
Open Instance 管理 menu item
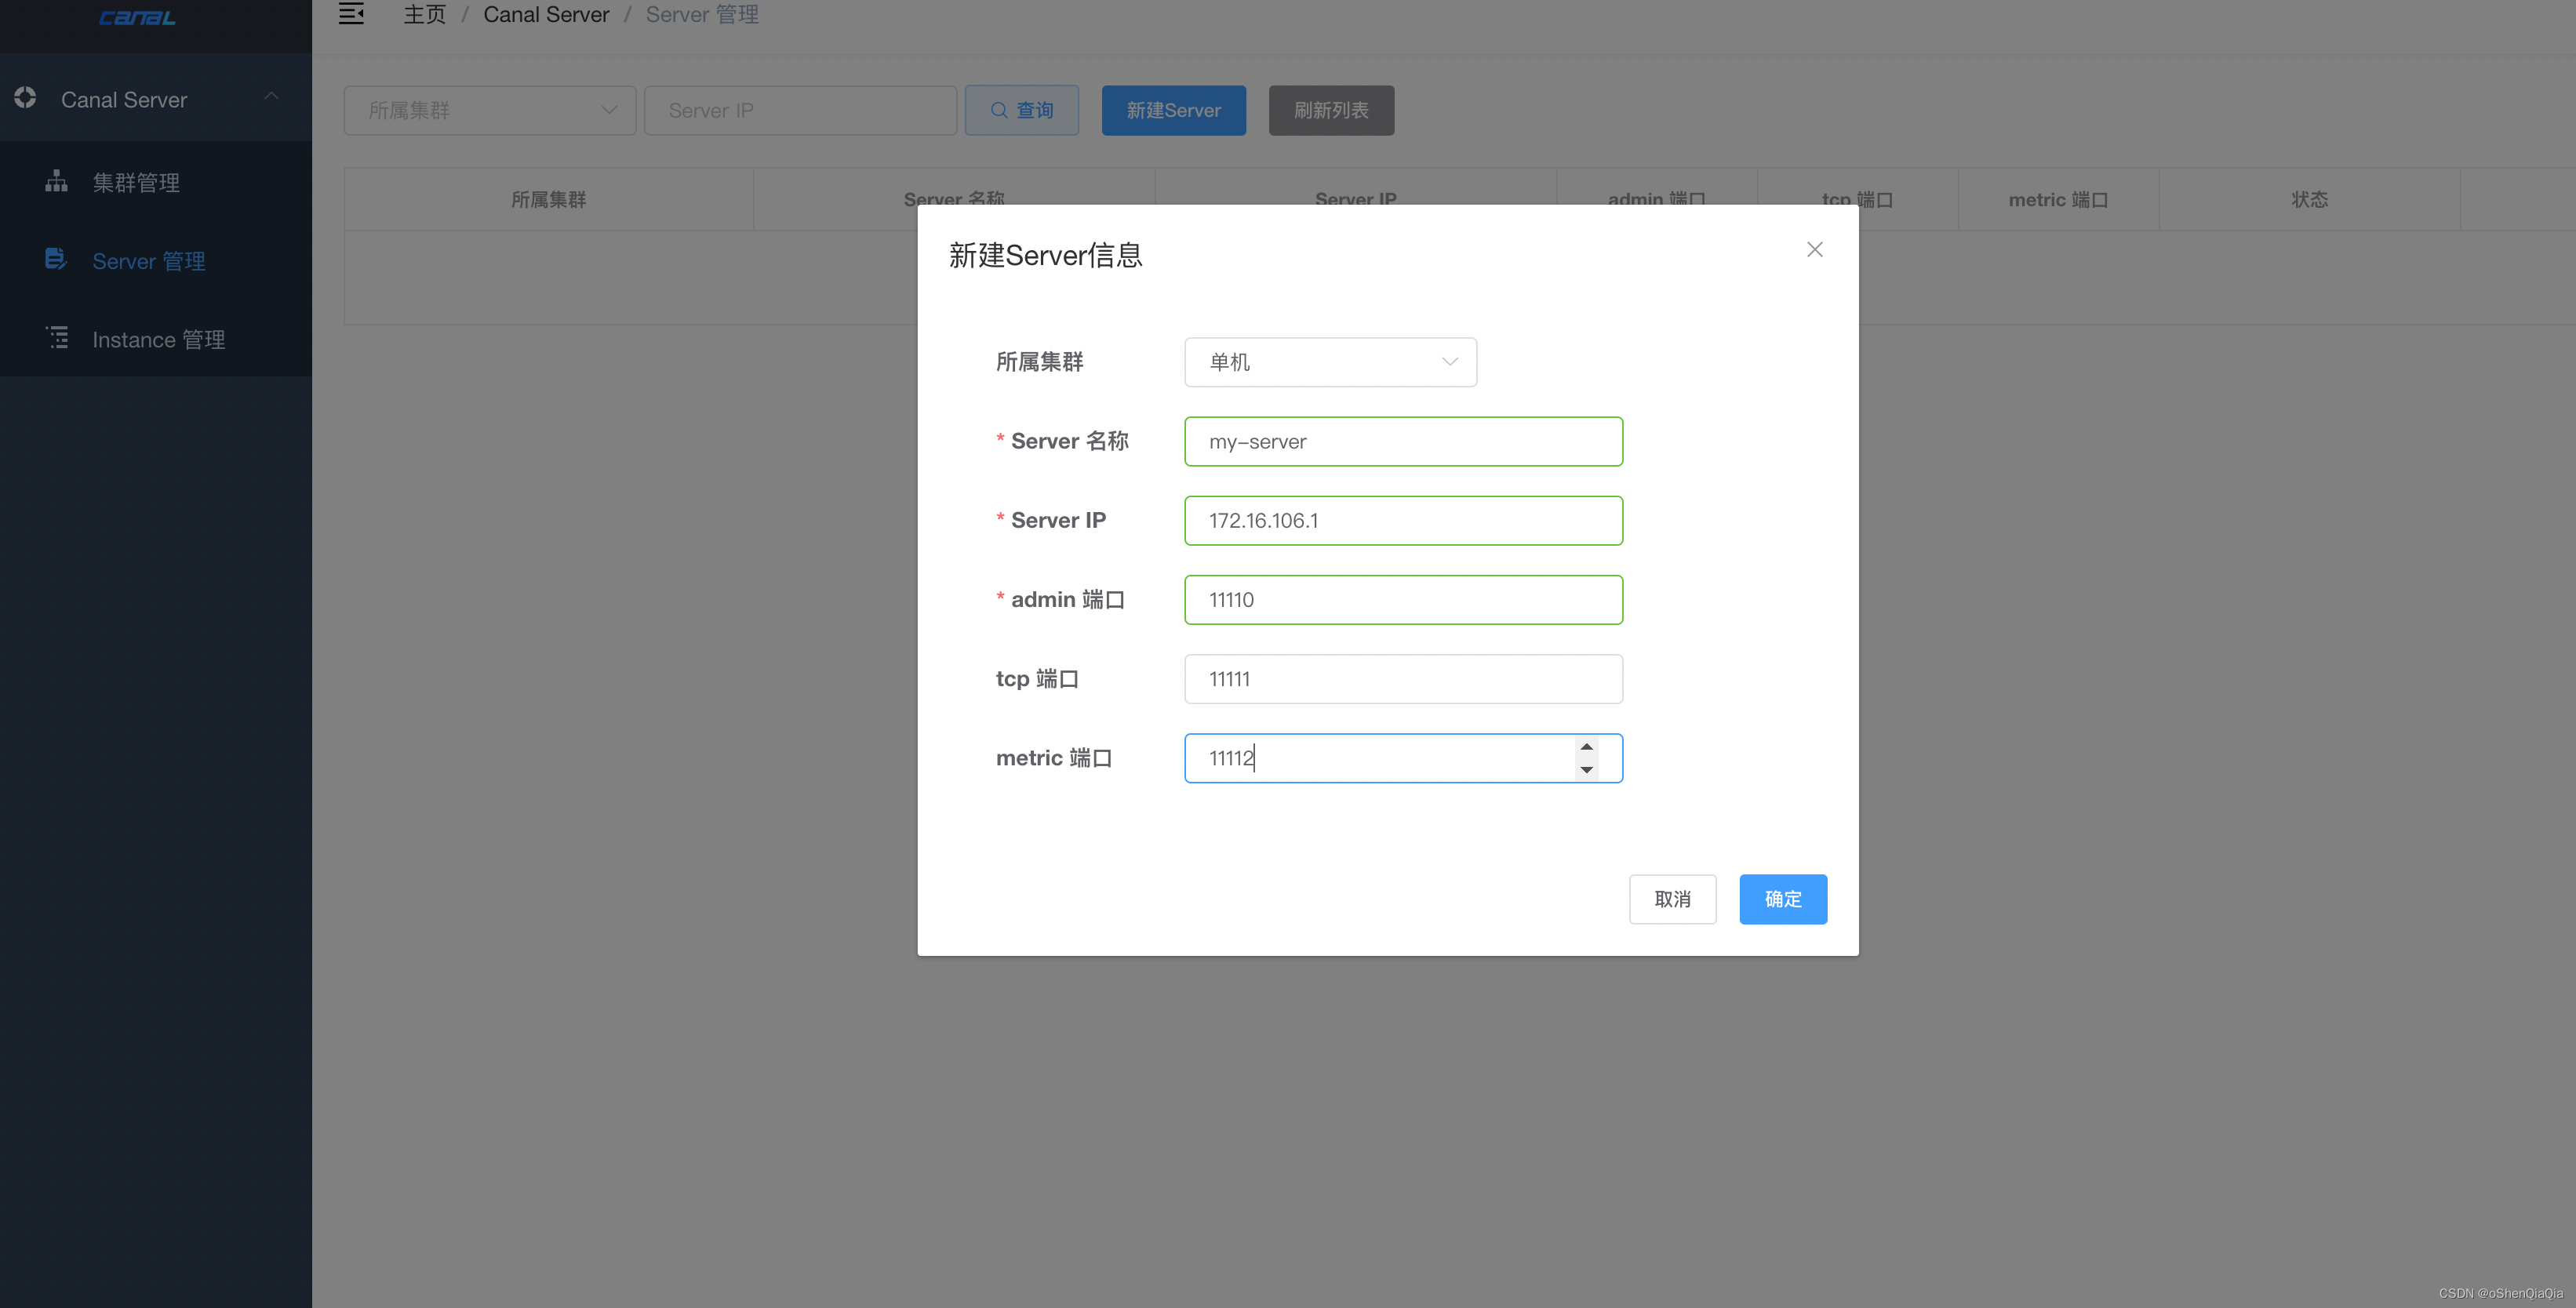pyautogui.click(x=158, y=339)
